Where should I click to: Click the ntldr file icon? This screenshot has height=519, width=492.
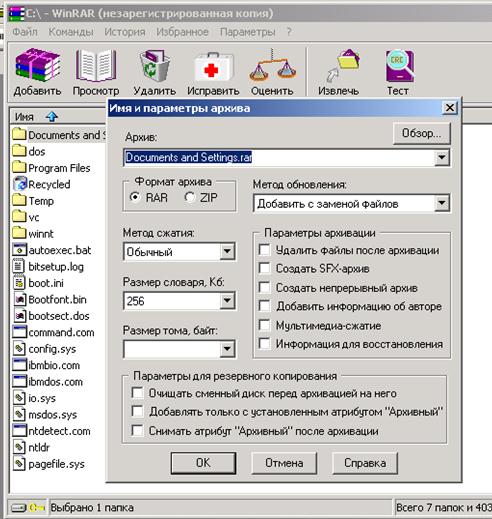19,447
